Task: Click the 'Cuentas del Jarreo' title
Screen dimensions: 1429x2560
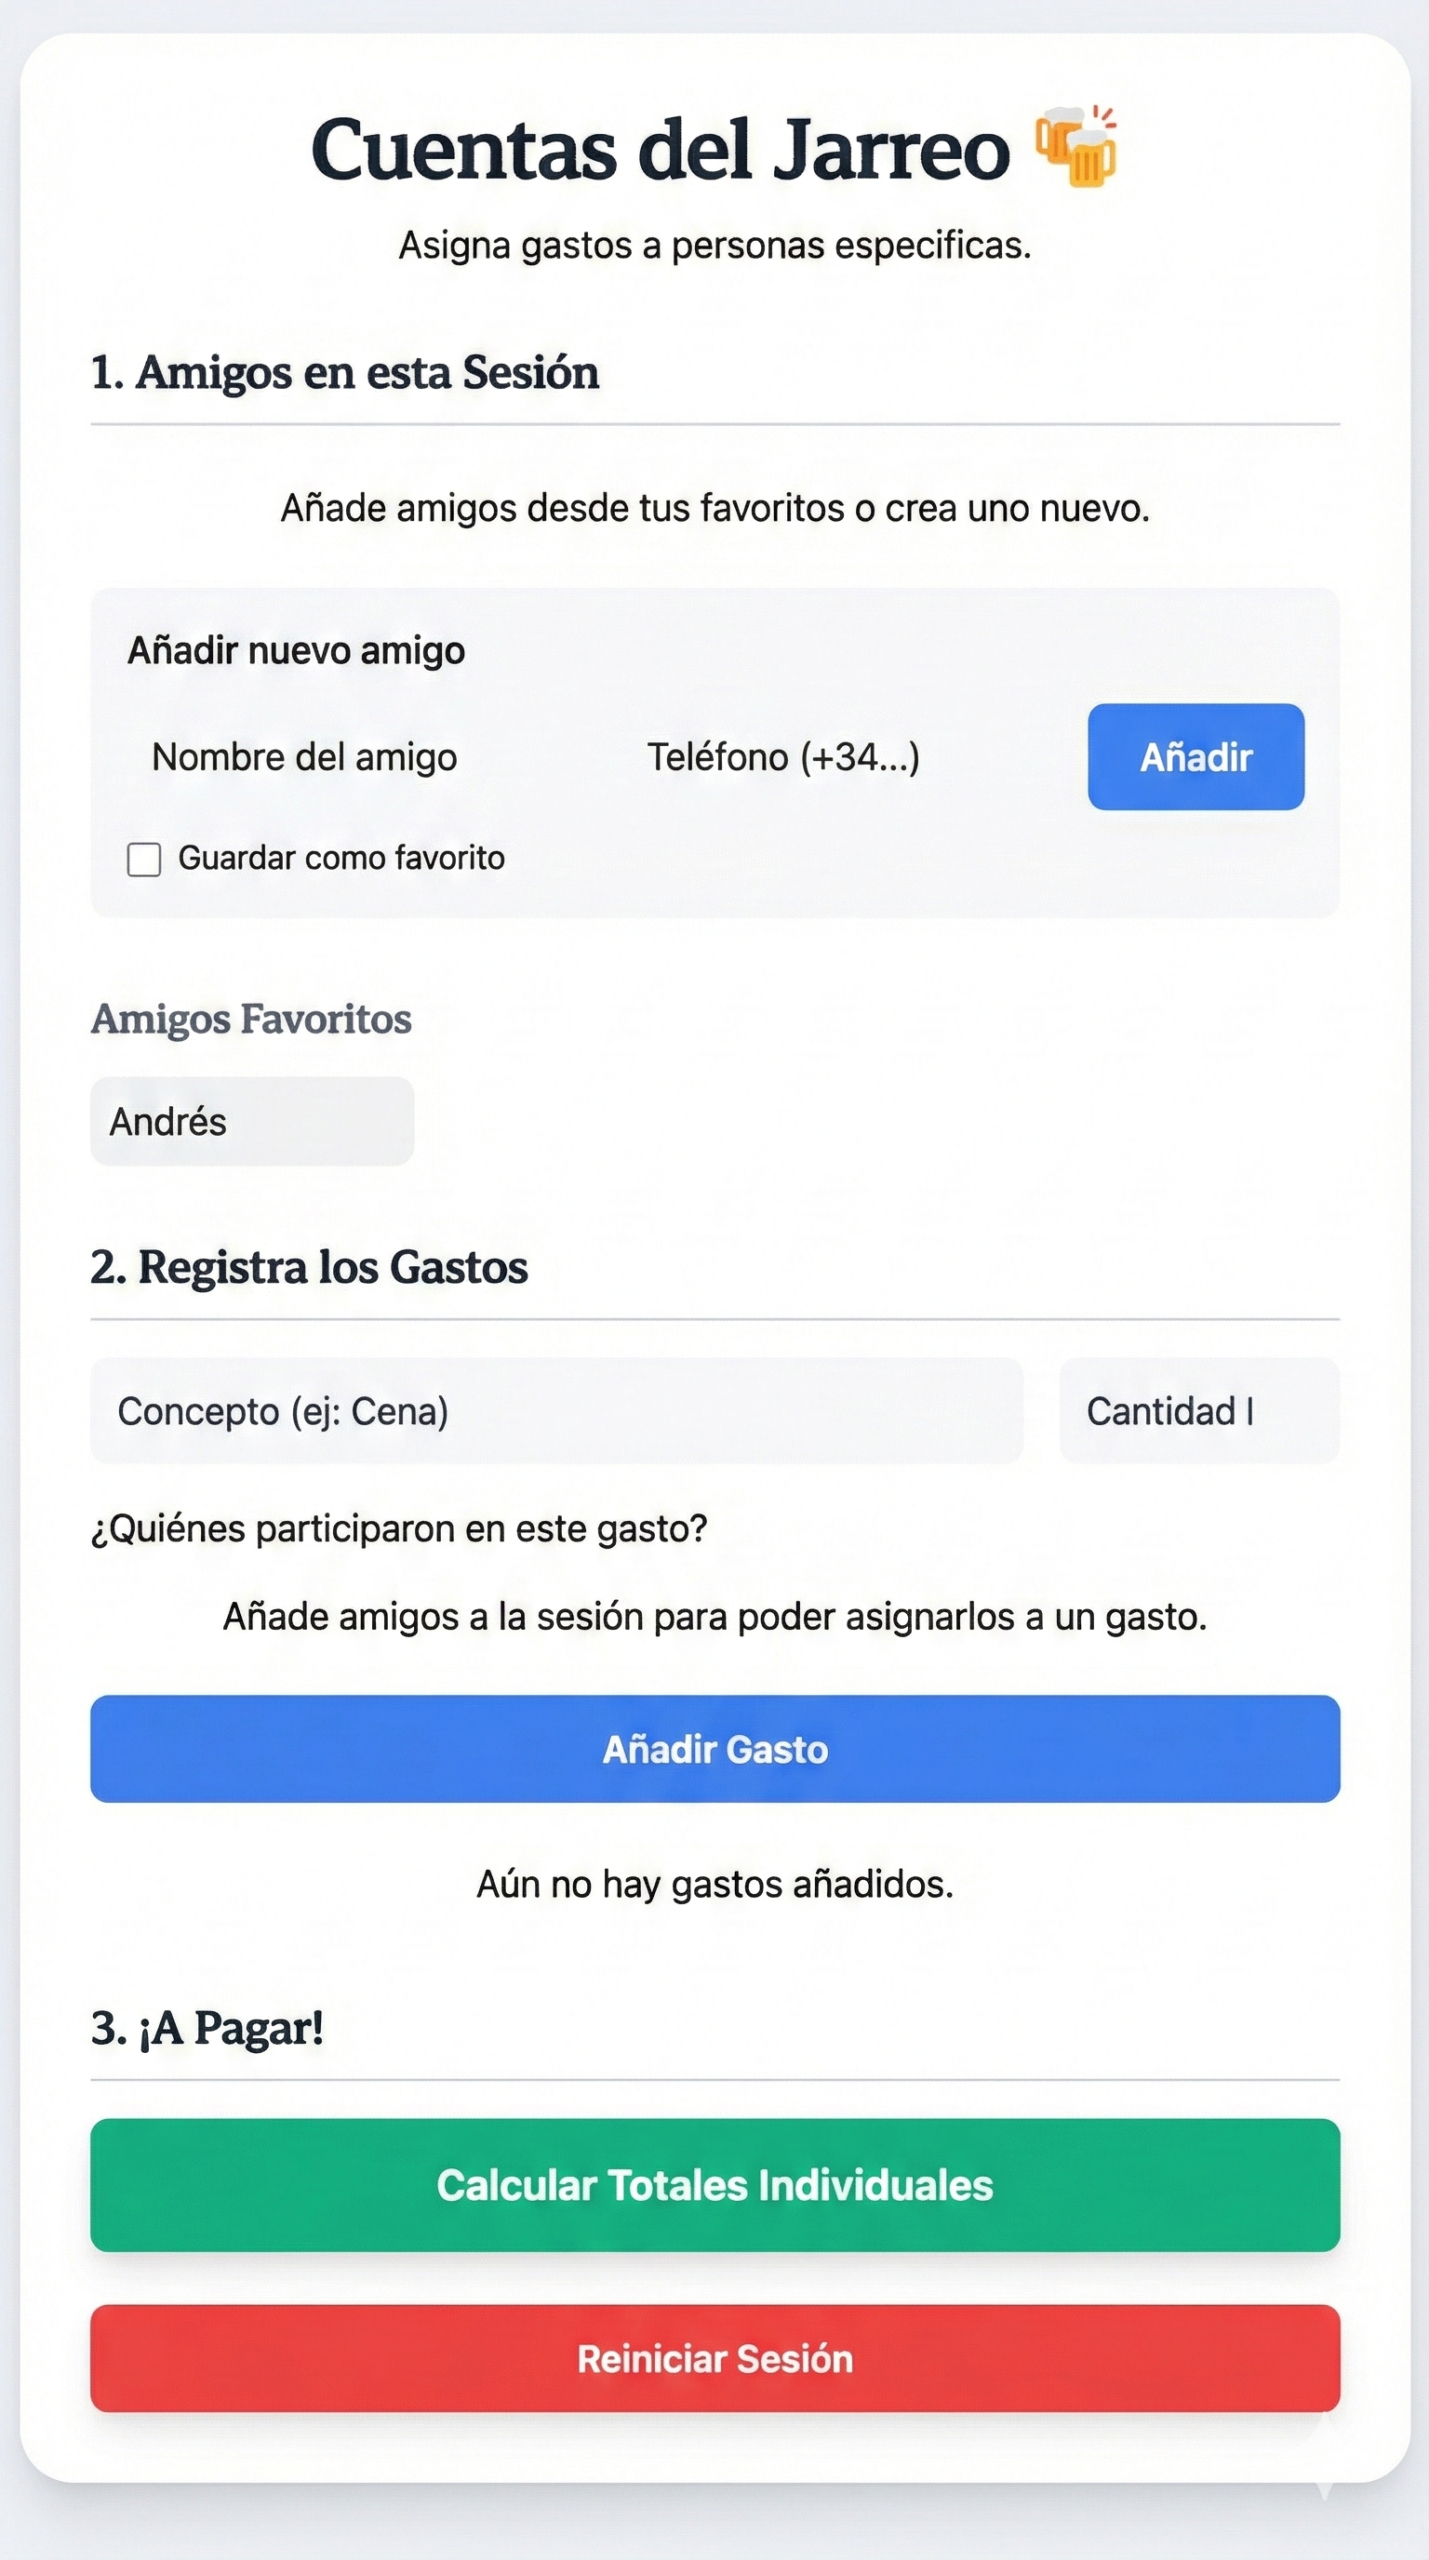Action: [x=660, y=150]
